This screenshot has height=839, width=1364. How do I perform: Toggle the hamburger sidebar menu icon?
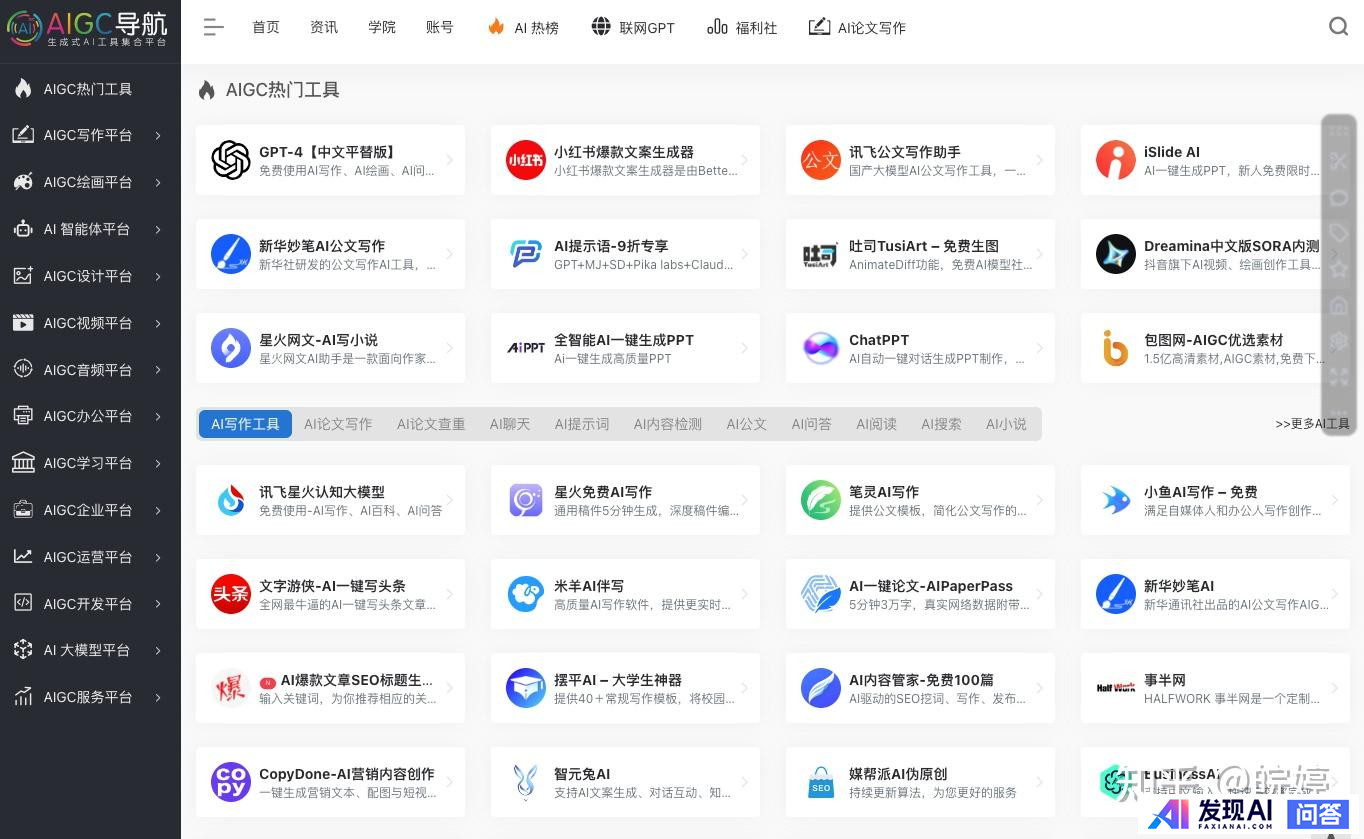pyautogui.click(x=213, y=28)
